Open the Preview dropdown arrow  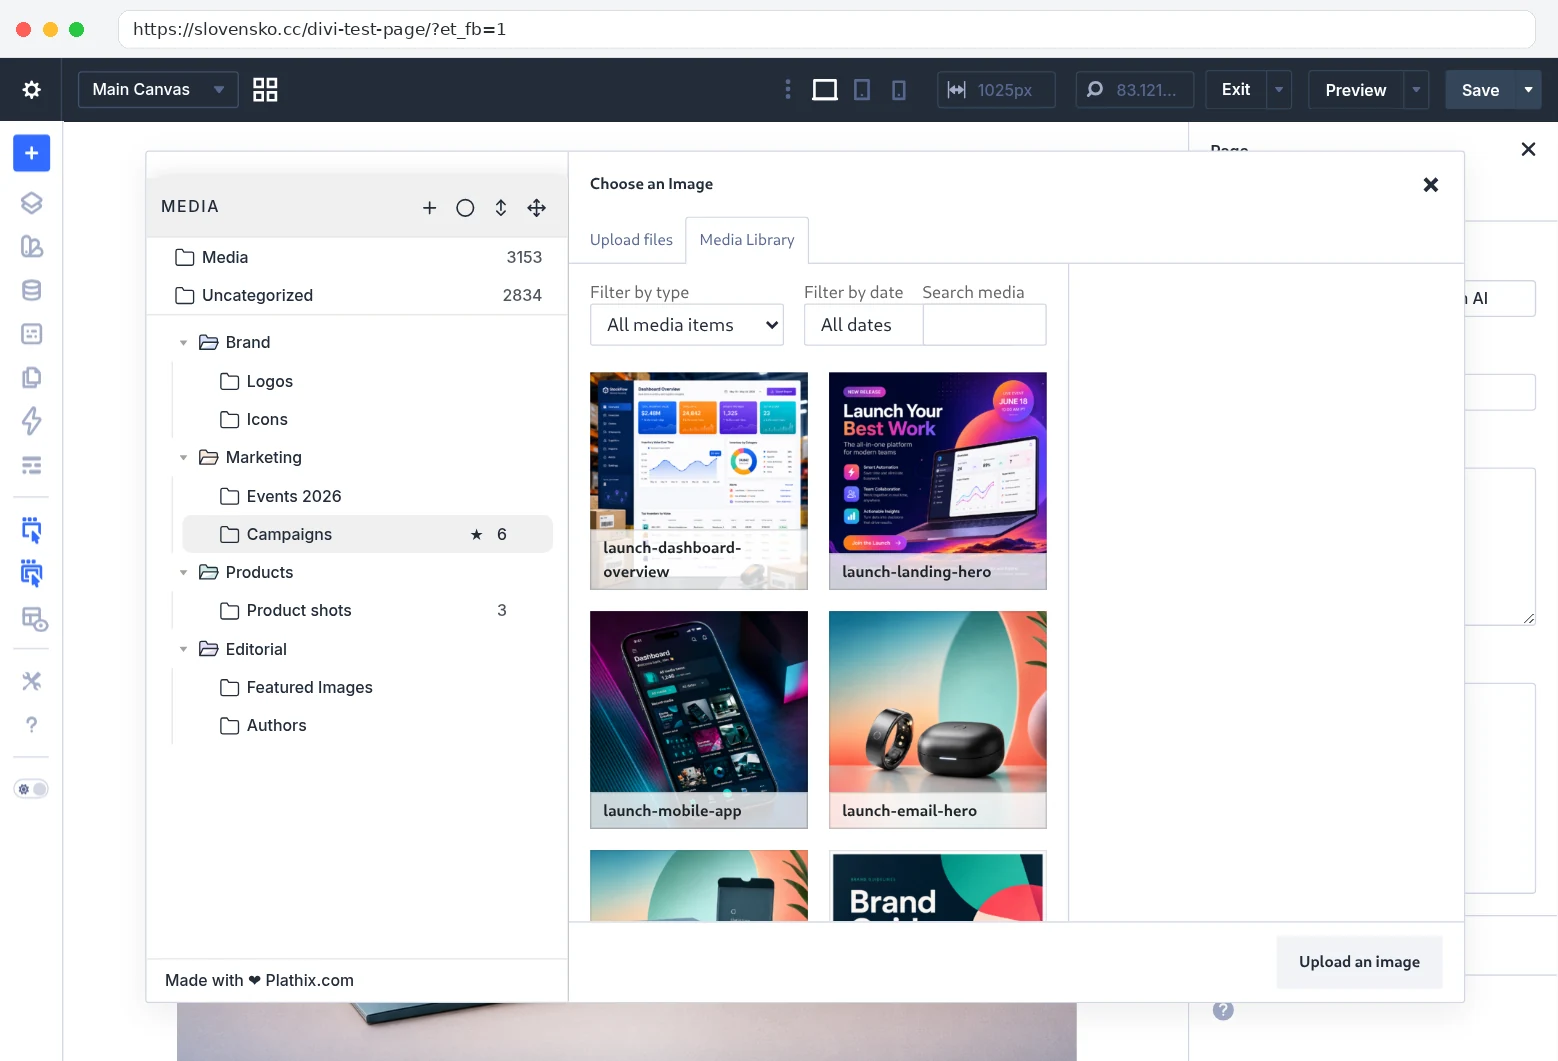coord(1416,90)
